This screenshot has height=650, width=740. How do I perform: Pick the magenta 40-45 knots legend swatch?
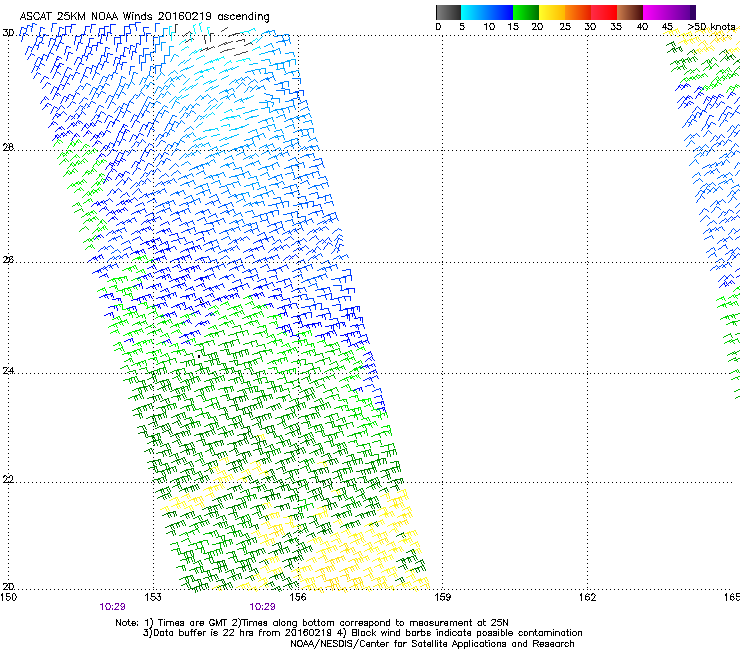656,12
